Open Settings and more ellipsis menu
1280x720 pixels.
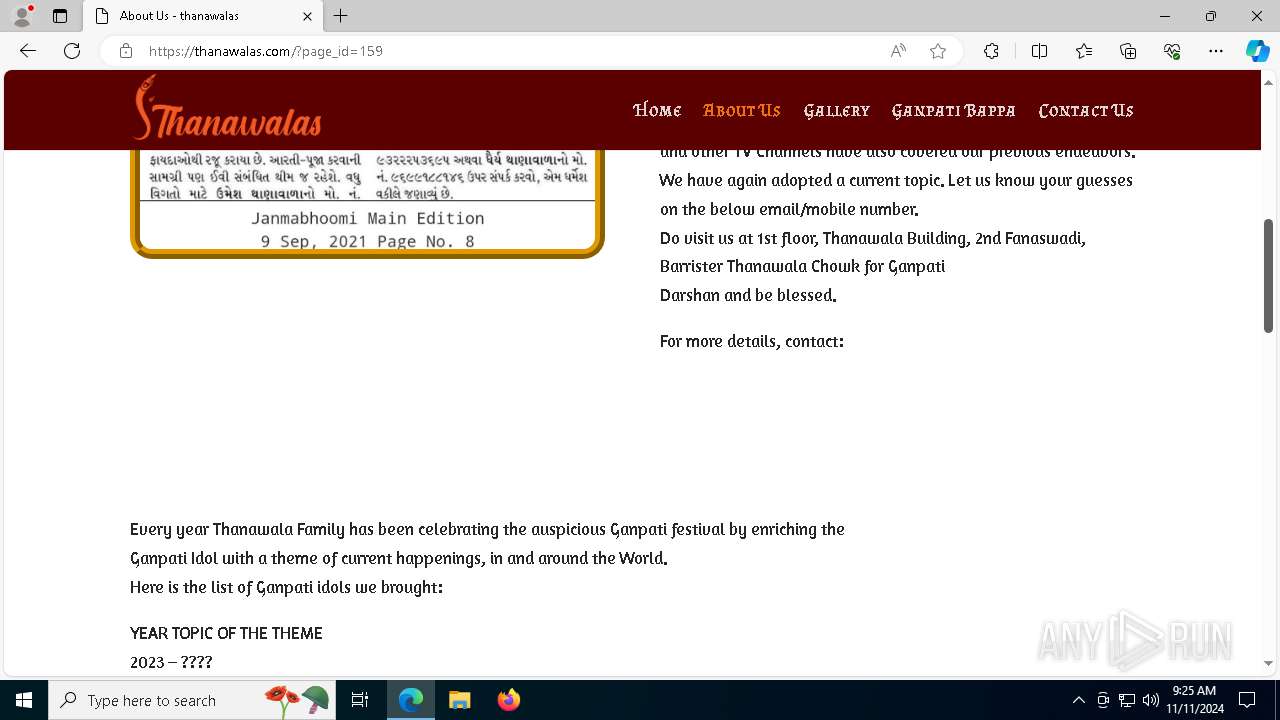point(1216,51)
